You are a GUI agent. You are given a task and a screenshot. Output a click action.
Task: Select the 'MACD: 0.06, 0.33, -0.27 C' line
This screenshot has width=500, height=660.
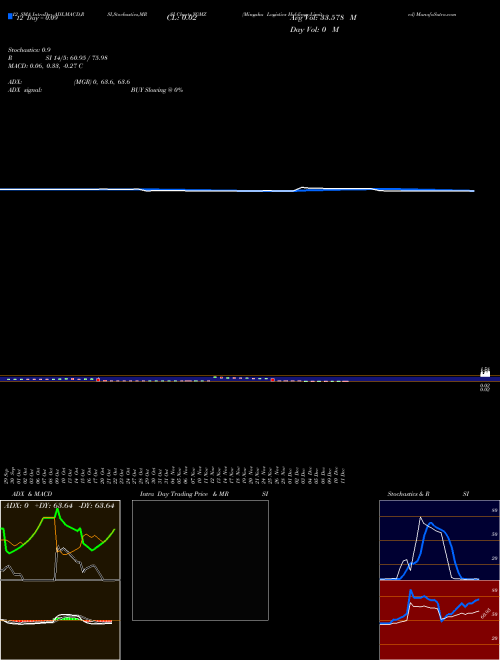point(45,66)
